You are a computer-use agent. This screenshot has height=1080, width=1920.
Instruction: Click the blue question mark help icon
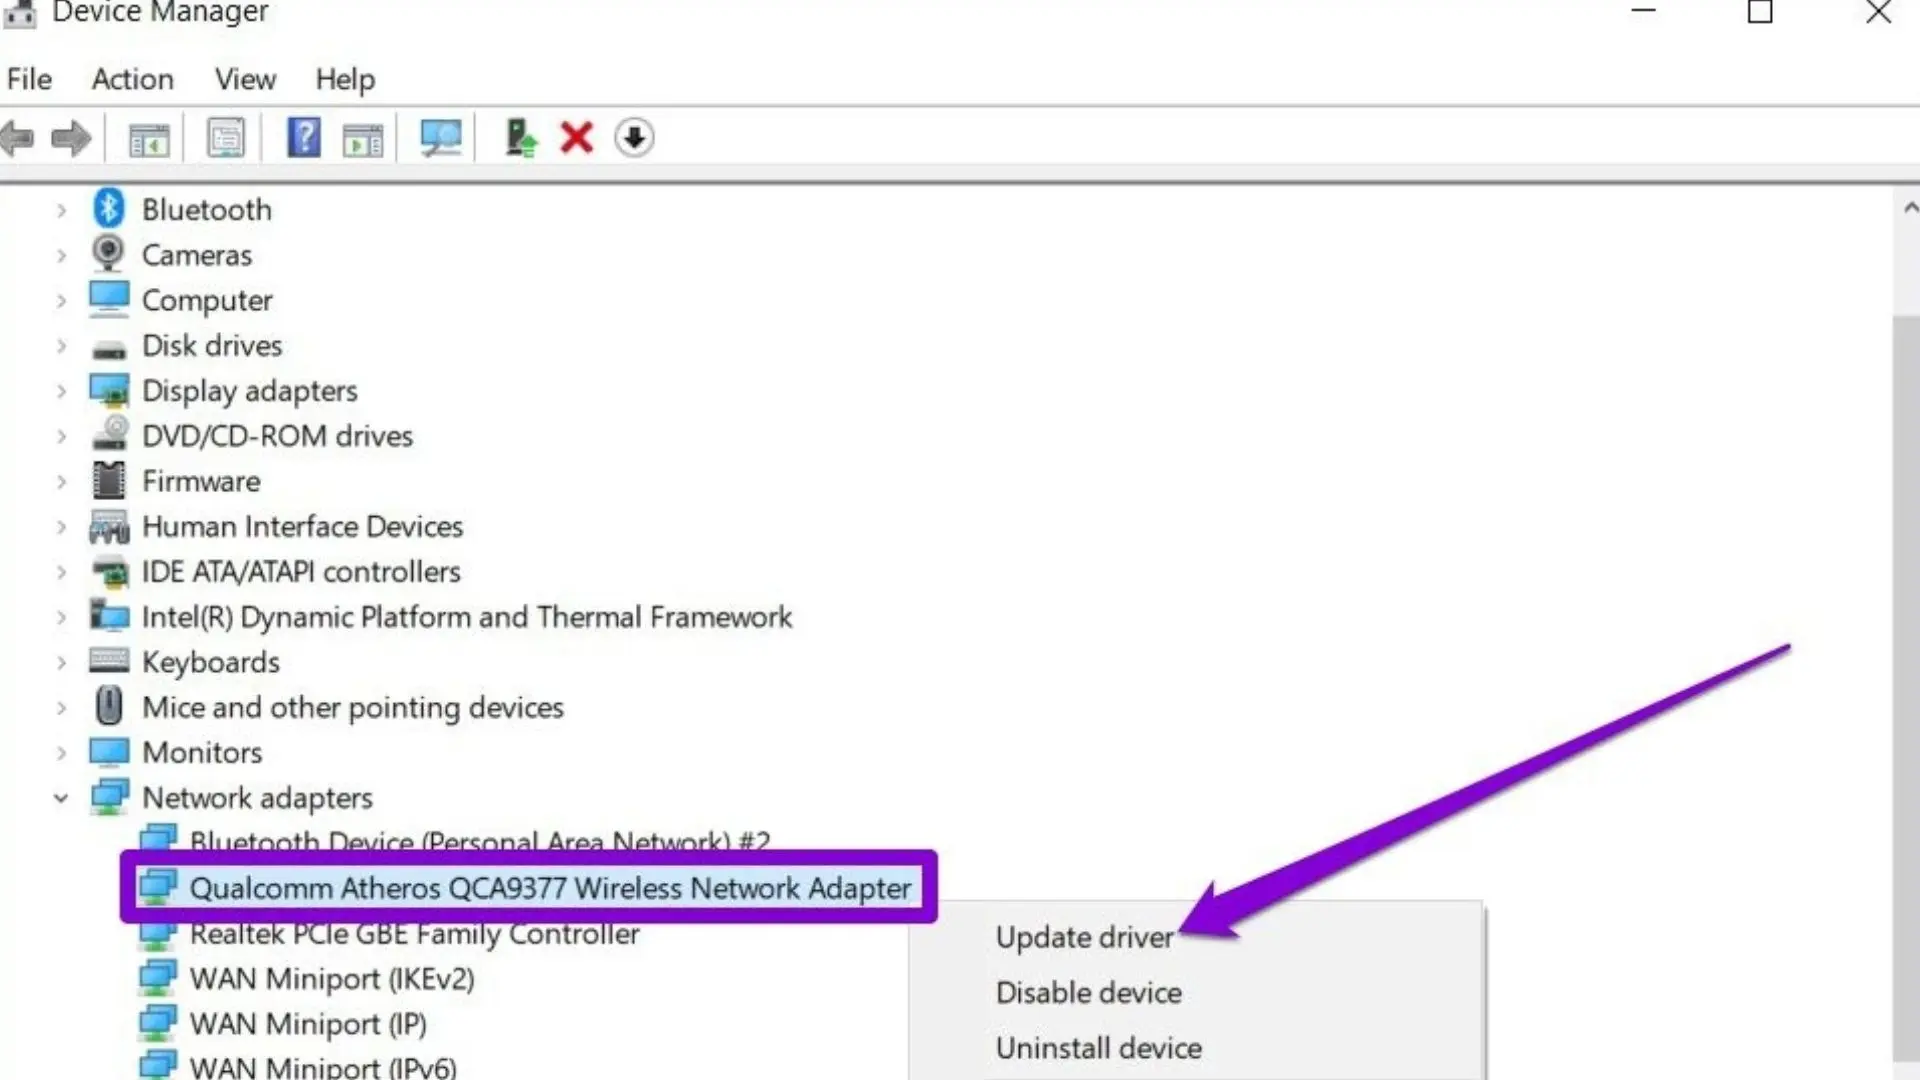(x=303, y=138)
